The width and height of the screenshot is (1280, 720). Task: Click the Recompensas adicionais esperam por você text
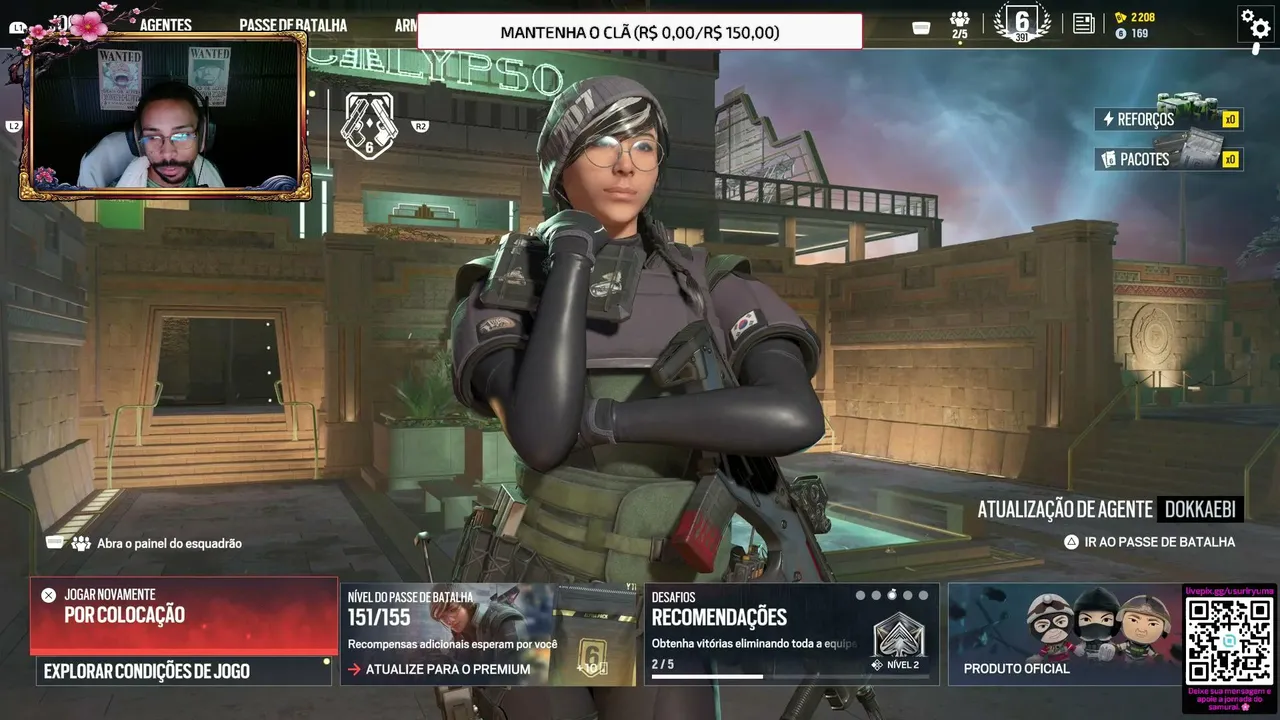click(452, 644)
